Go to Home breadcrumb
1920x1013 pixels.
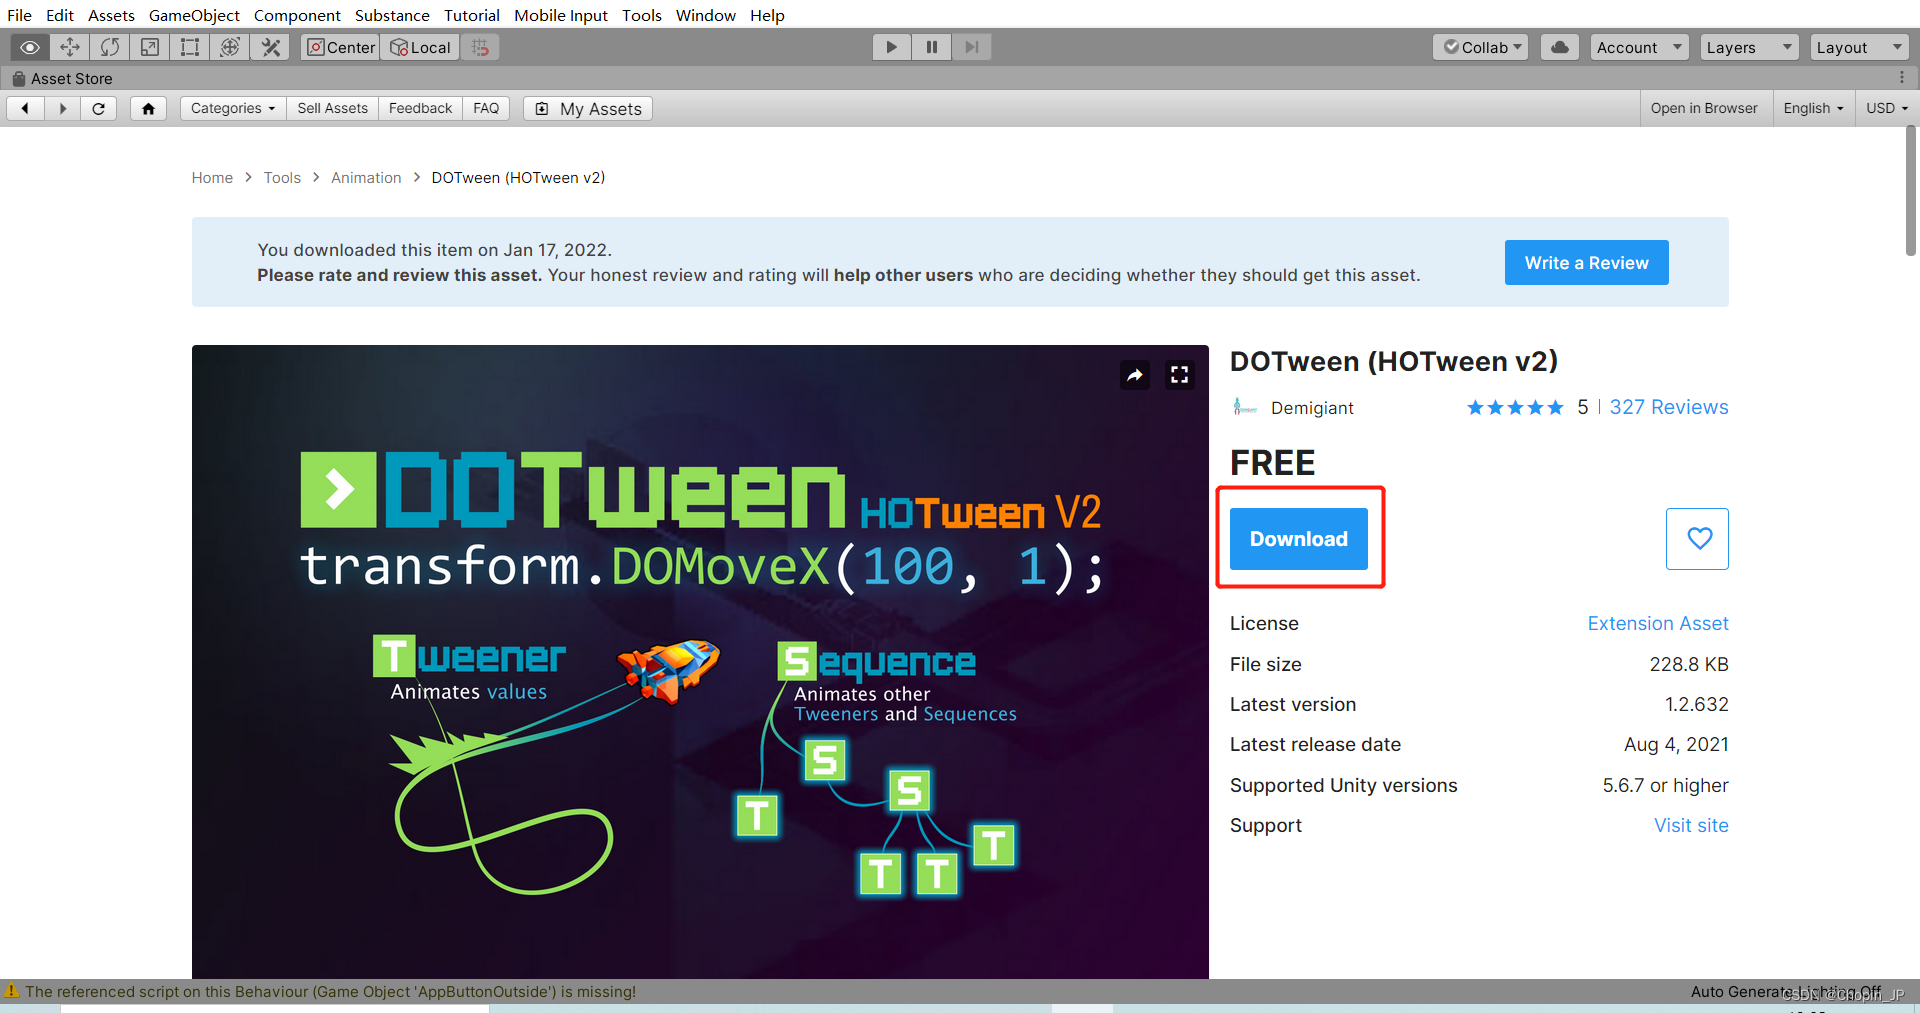pyautogui.click(x=212, y=177)
